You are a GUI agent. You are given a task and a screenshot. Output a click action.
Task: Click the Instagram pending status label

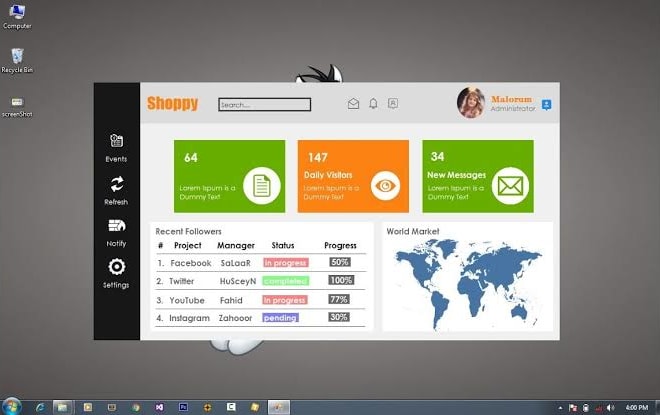pyautogui.click(x=280, y=318)
